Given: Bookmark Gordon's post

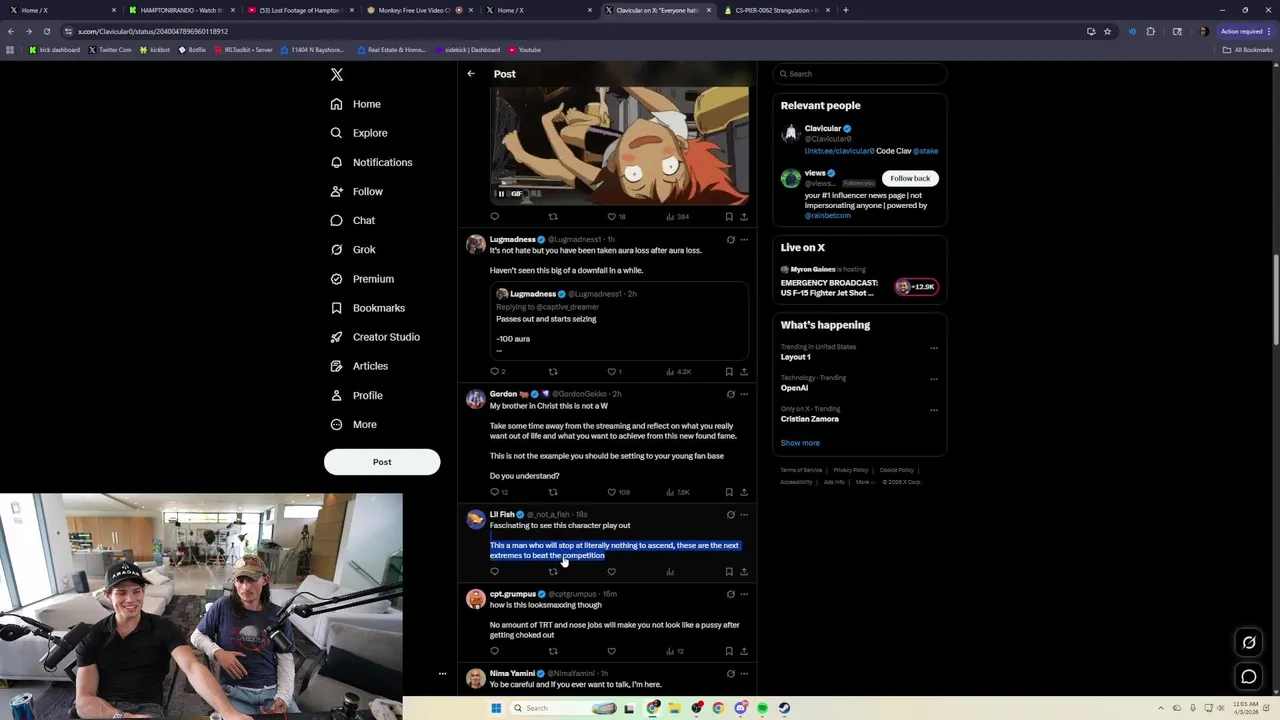Looking at the screenshot, I should (729, 492).
